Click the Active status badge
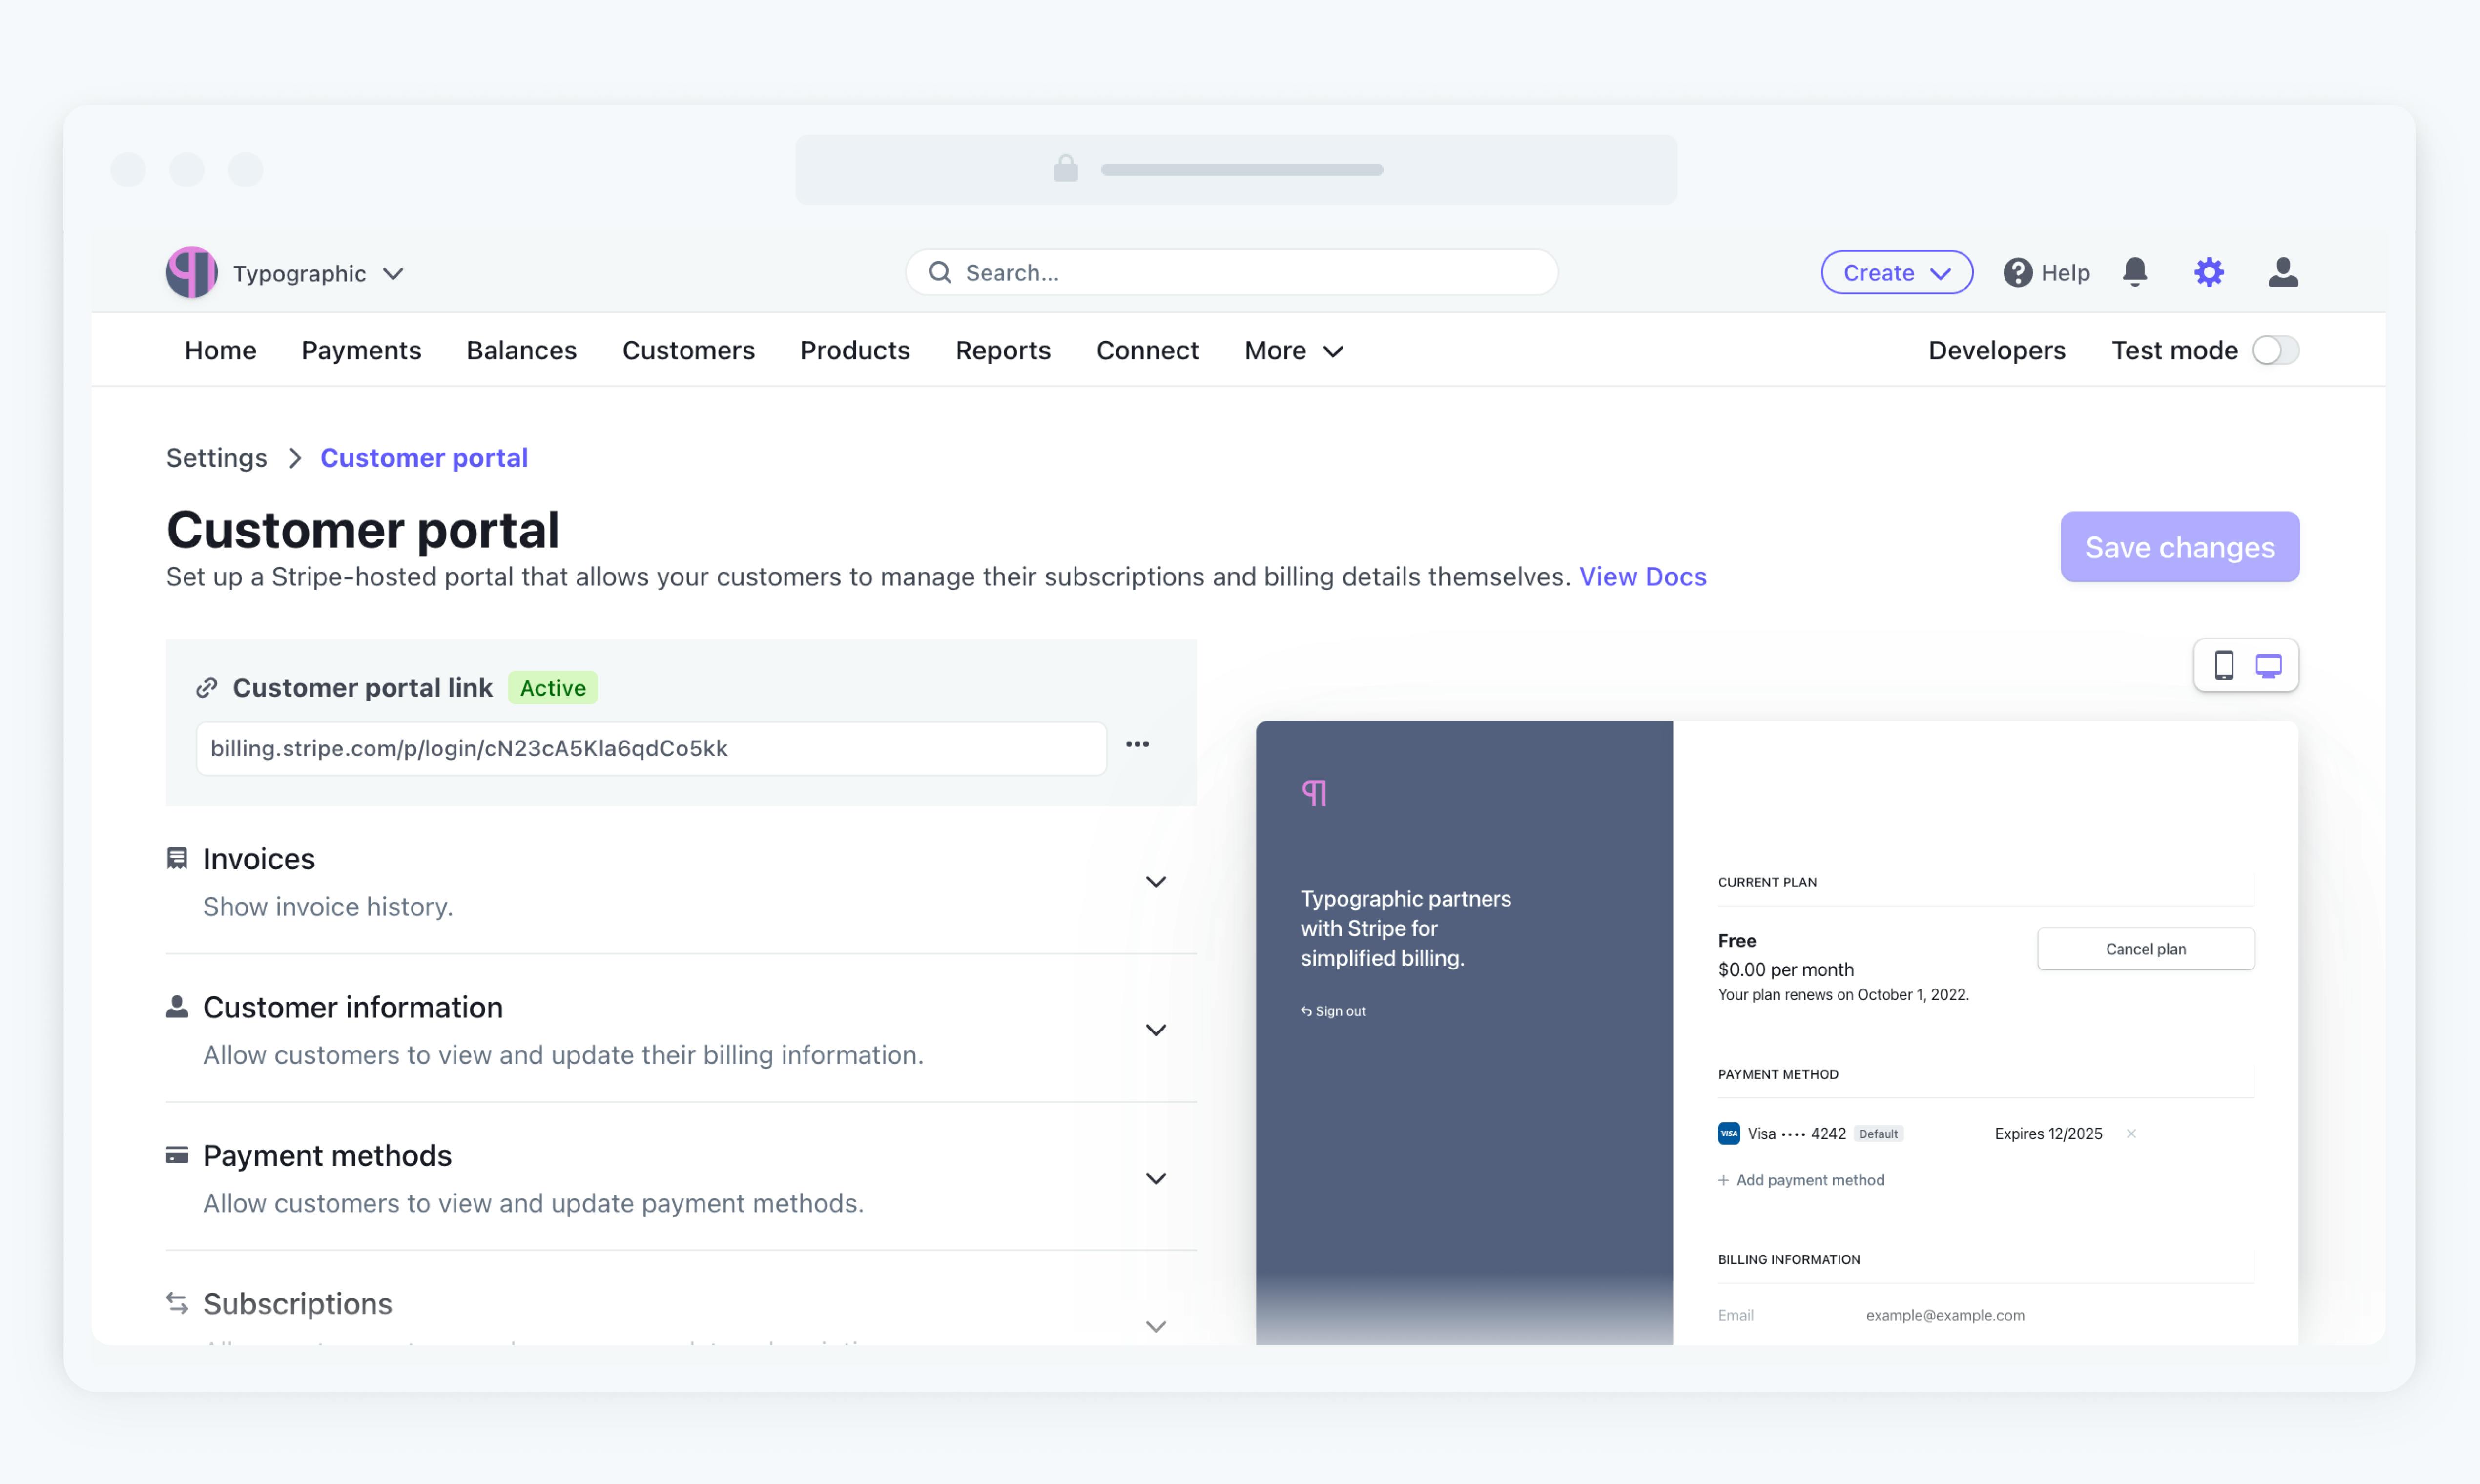The height and width of the screenshot is (1484, 2480). 553,688
